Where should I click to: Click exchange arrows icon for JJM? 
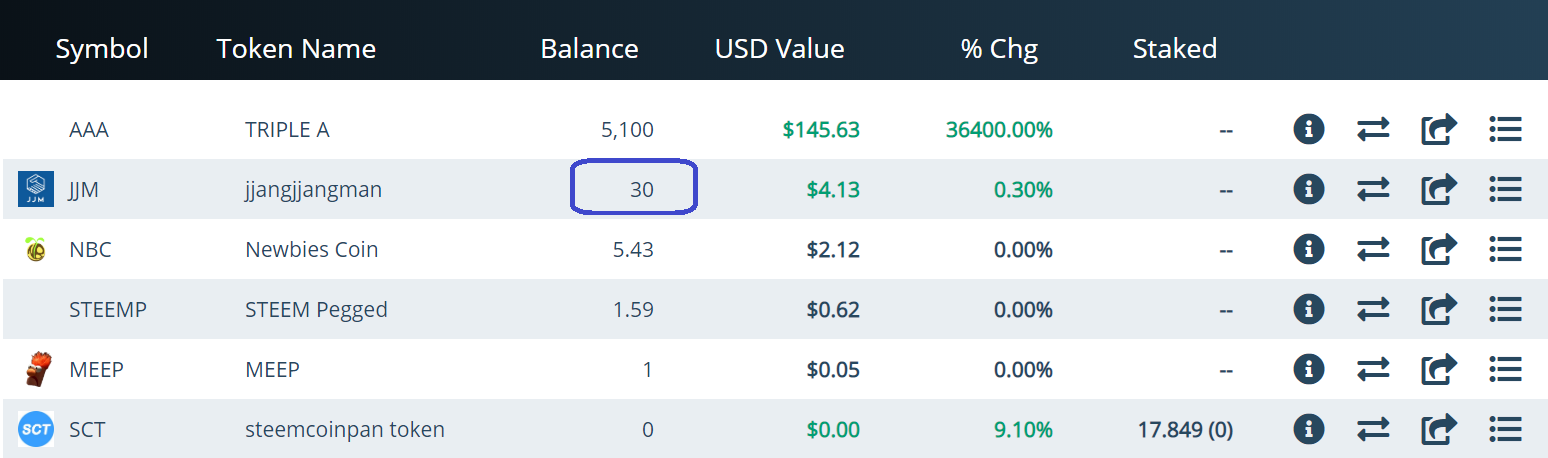click(1373, 189)
